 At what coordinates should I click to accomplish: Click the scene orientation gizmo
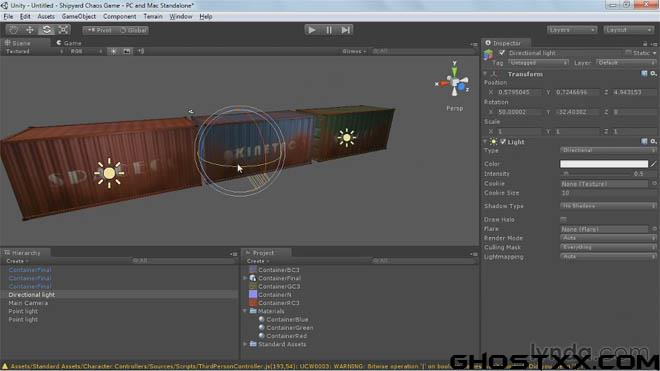click(454, 82)
